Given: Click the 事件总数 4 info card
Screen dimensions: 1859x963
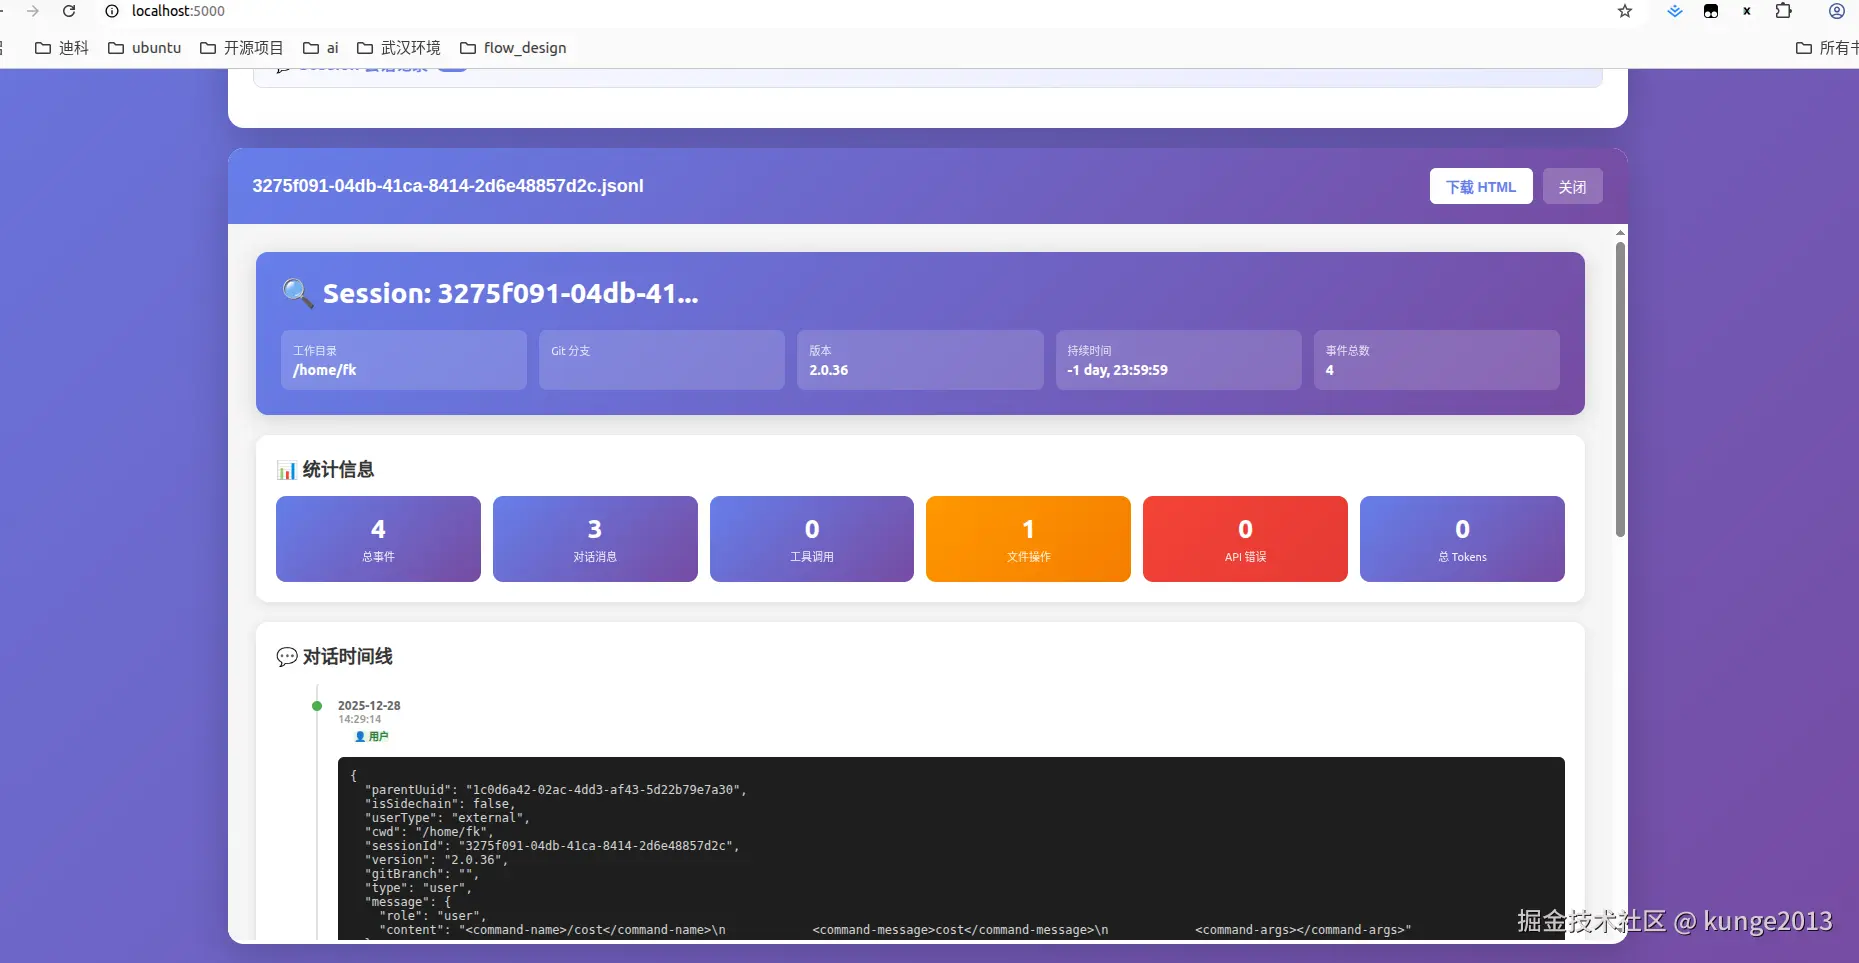Looking at the screenshot, I should coord(1436,360).
